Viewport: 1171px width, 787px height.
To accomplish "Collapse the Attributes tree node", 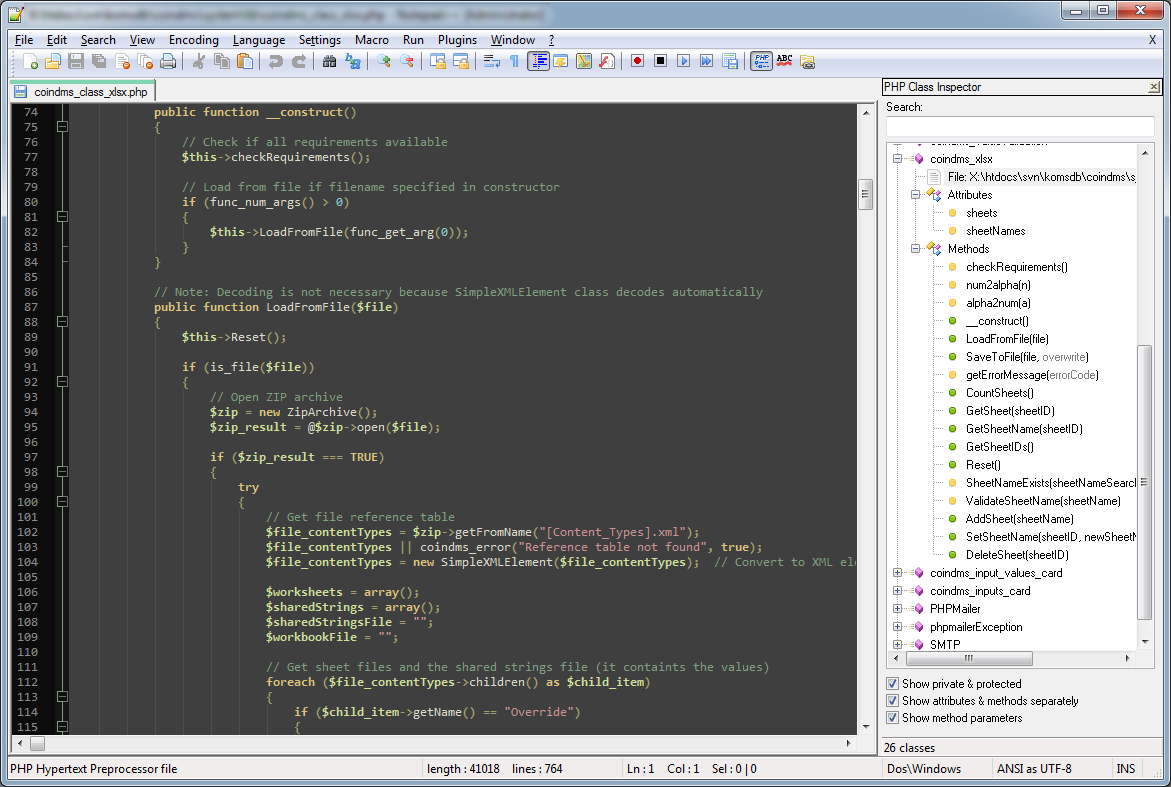I will click(x=916, y=195).
